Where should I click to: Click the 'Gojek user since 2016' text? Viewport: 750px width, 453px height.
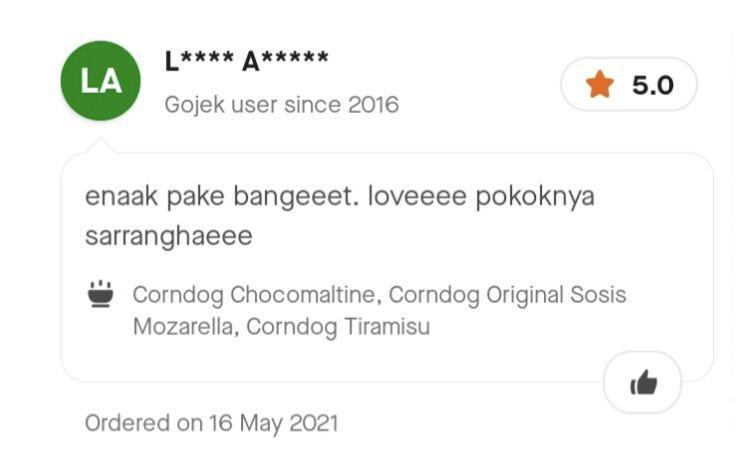tap(281, 105)
